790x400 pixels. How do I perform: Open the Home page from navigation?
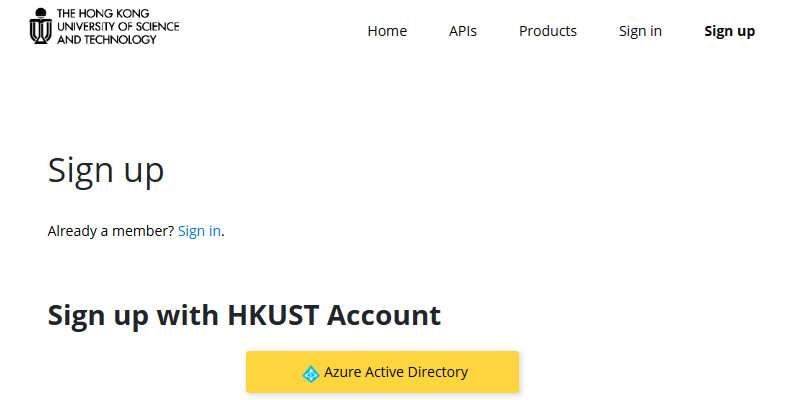[x=387, y=31]
